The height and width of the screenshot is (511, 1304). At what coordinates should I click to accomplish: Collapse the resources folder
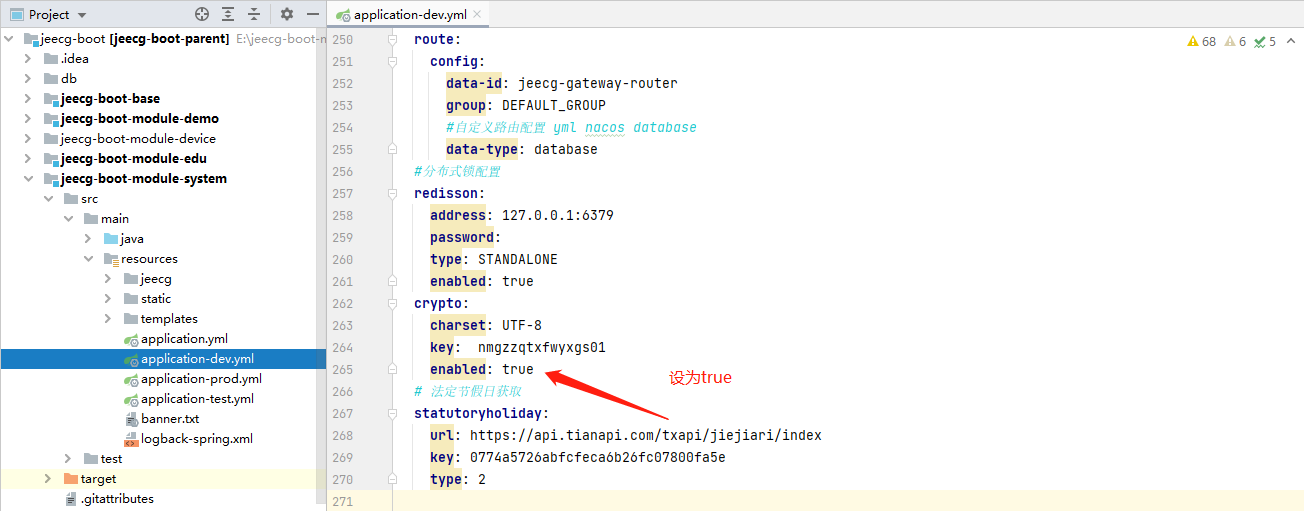[89, 258]
